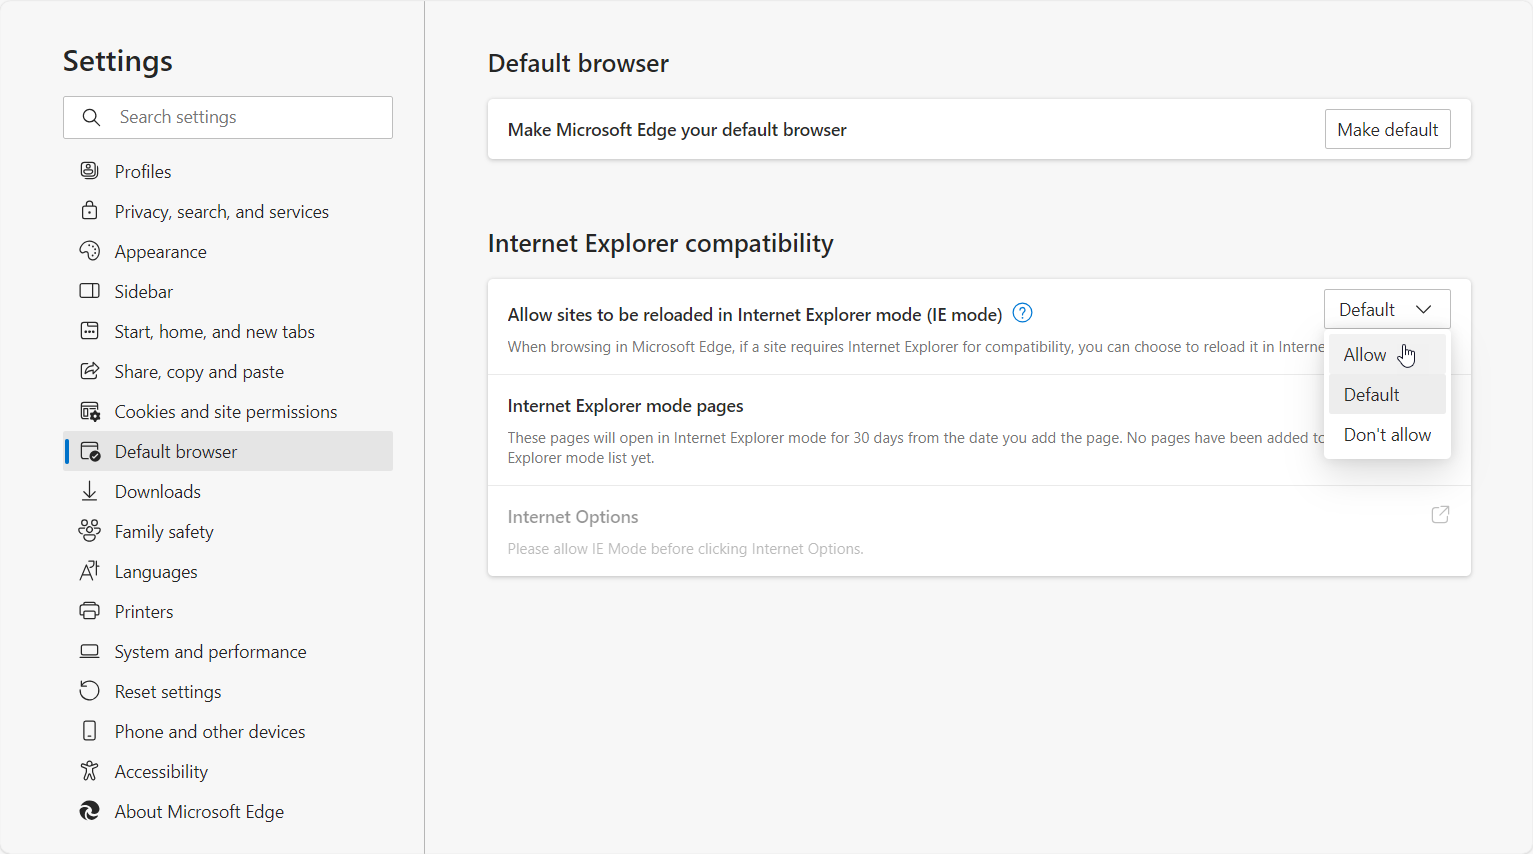Open Sidebar settings page

click(x=228, y=291)
